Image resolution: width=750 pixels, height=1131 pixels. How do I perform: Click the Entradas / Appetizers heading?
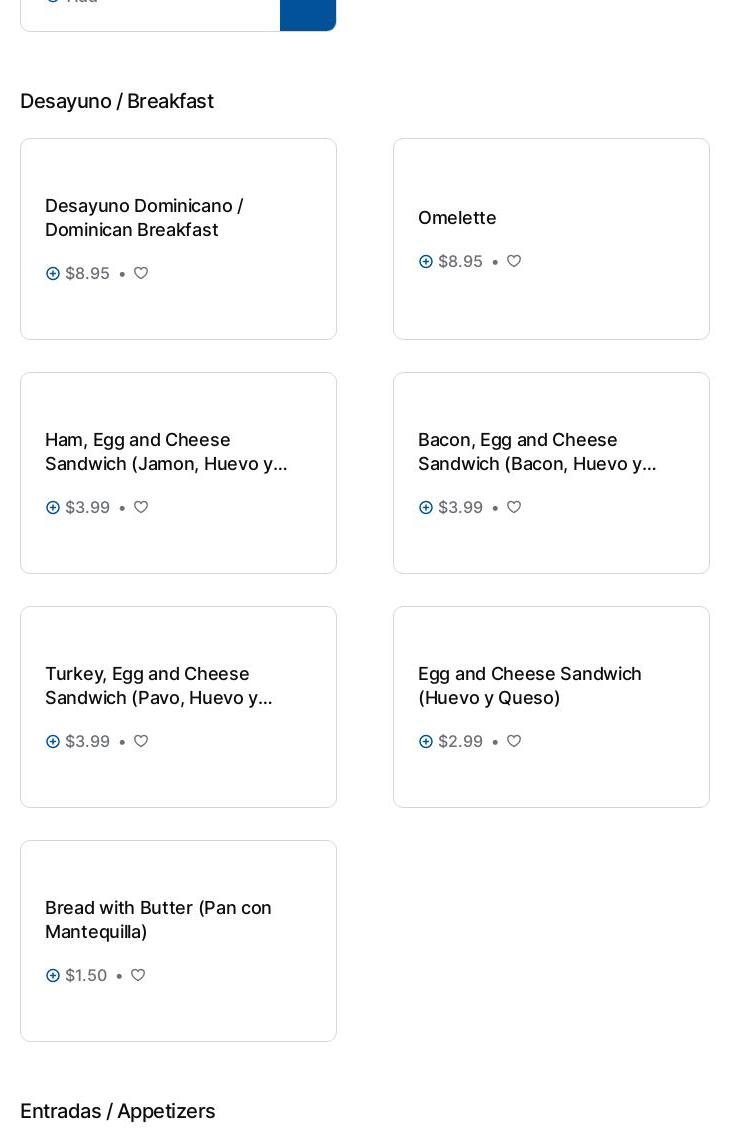click(118, 1111)
